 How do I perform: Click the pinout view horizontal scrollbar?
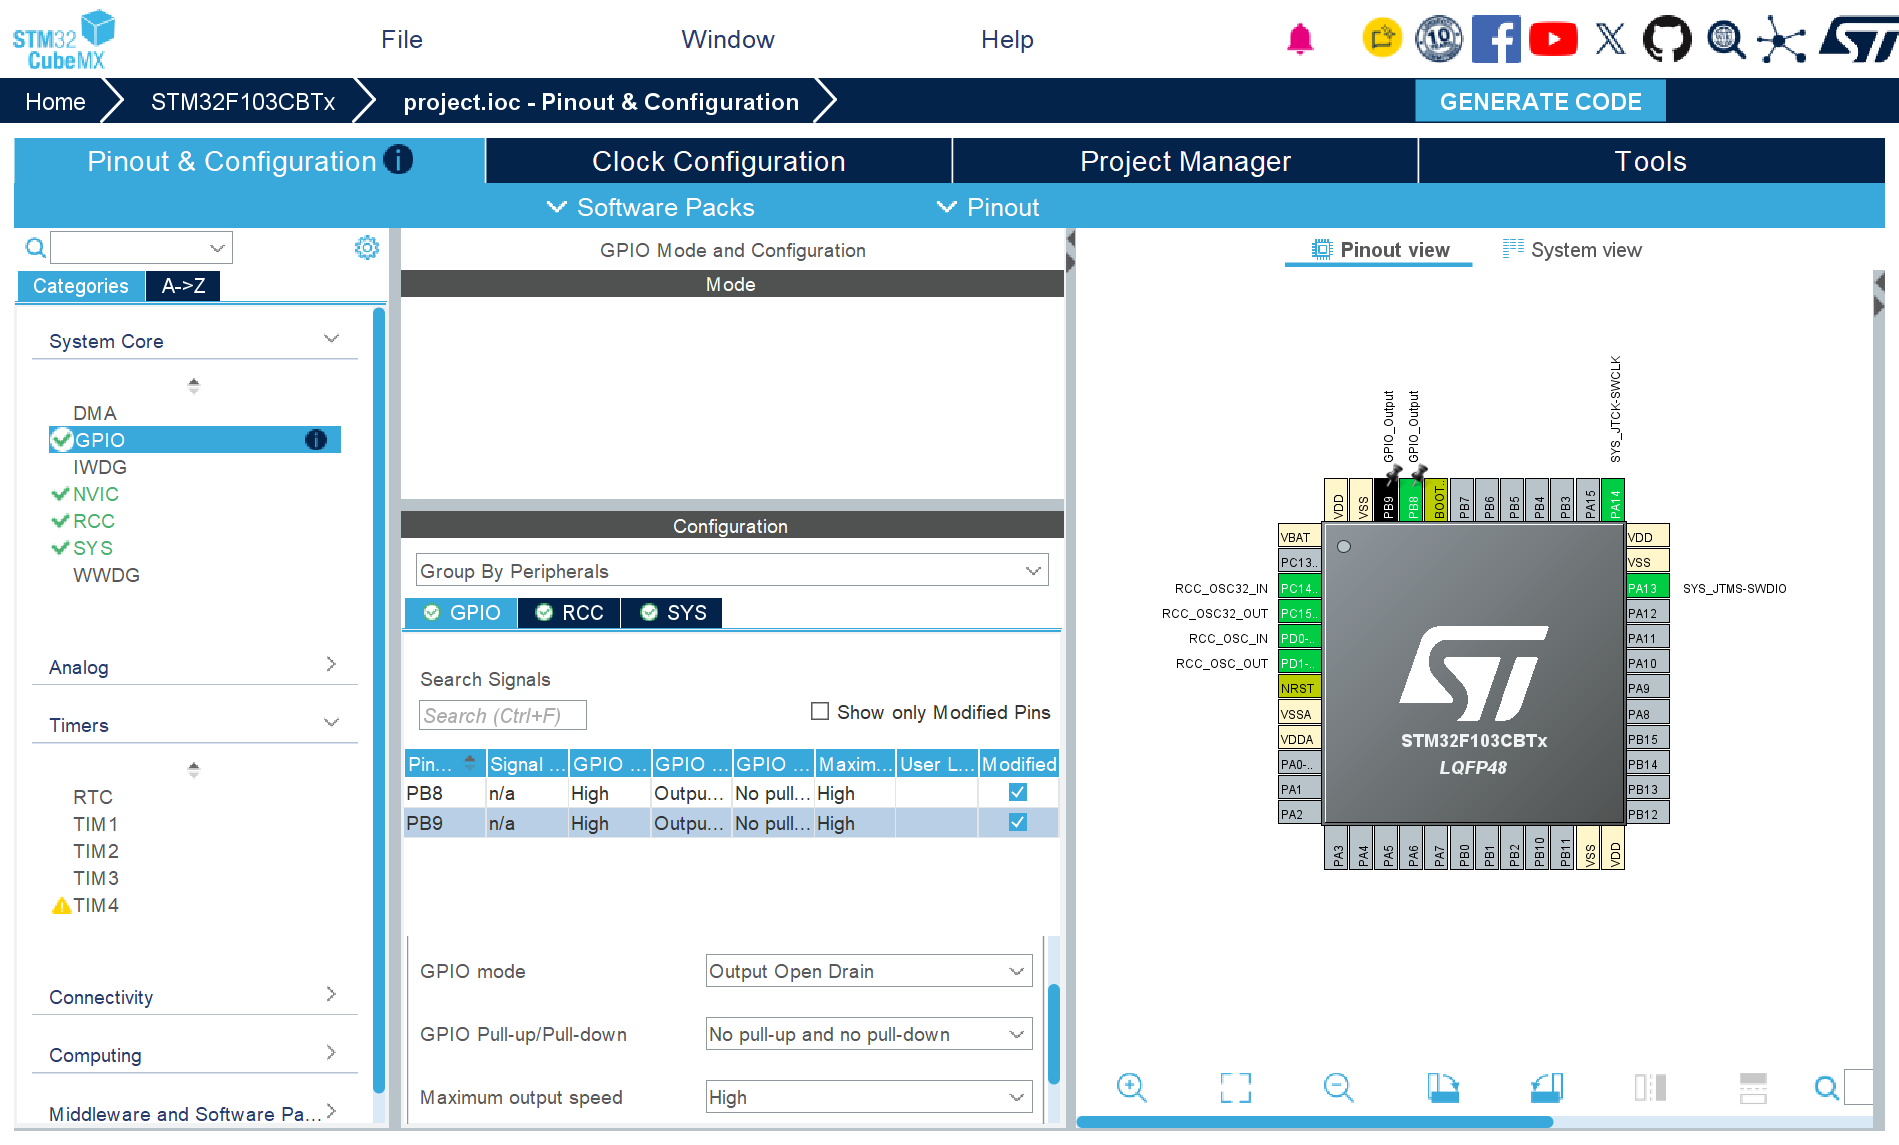point(1314,1122)
